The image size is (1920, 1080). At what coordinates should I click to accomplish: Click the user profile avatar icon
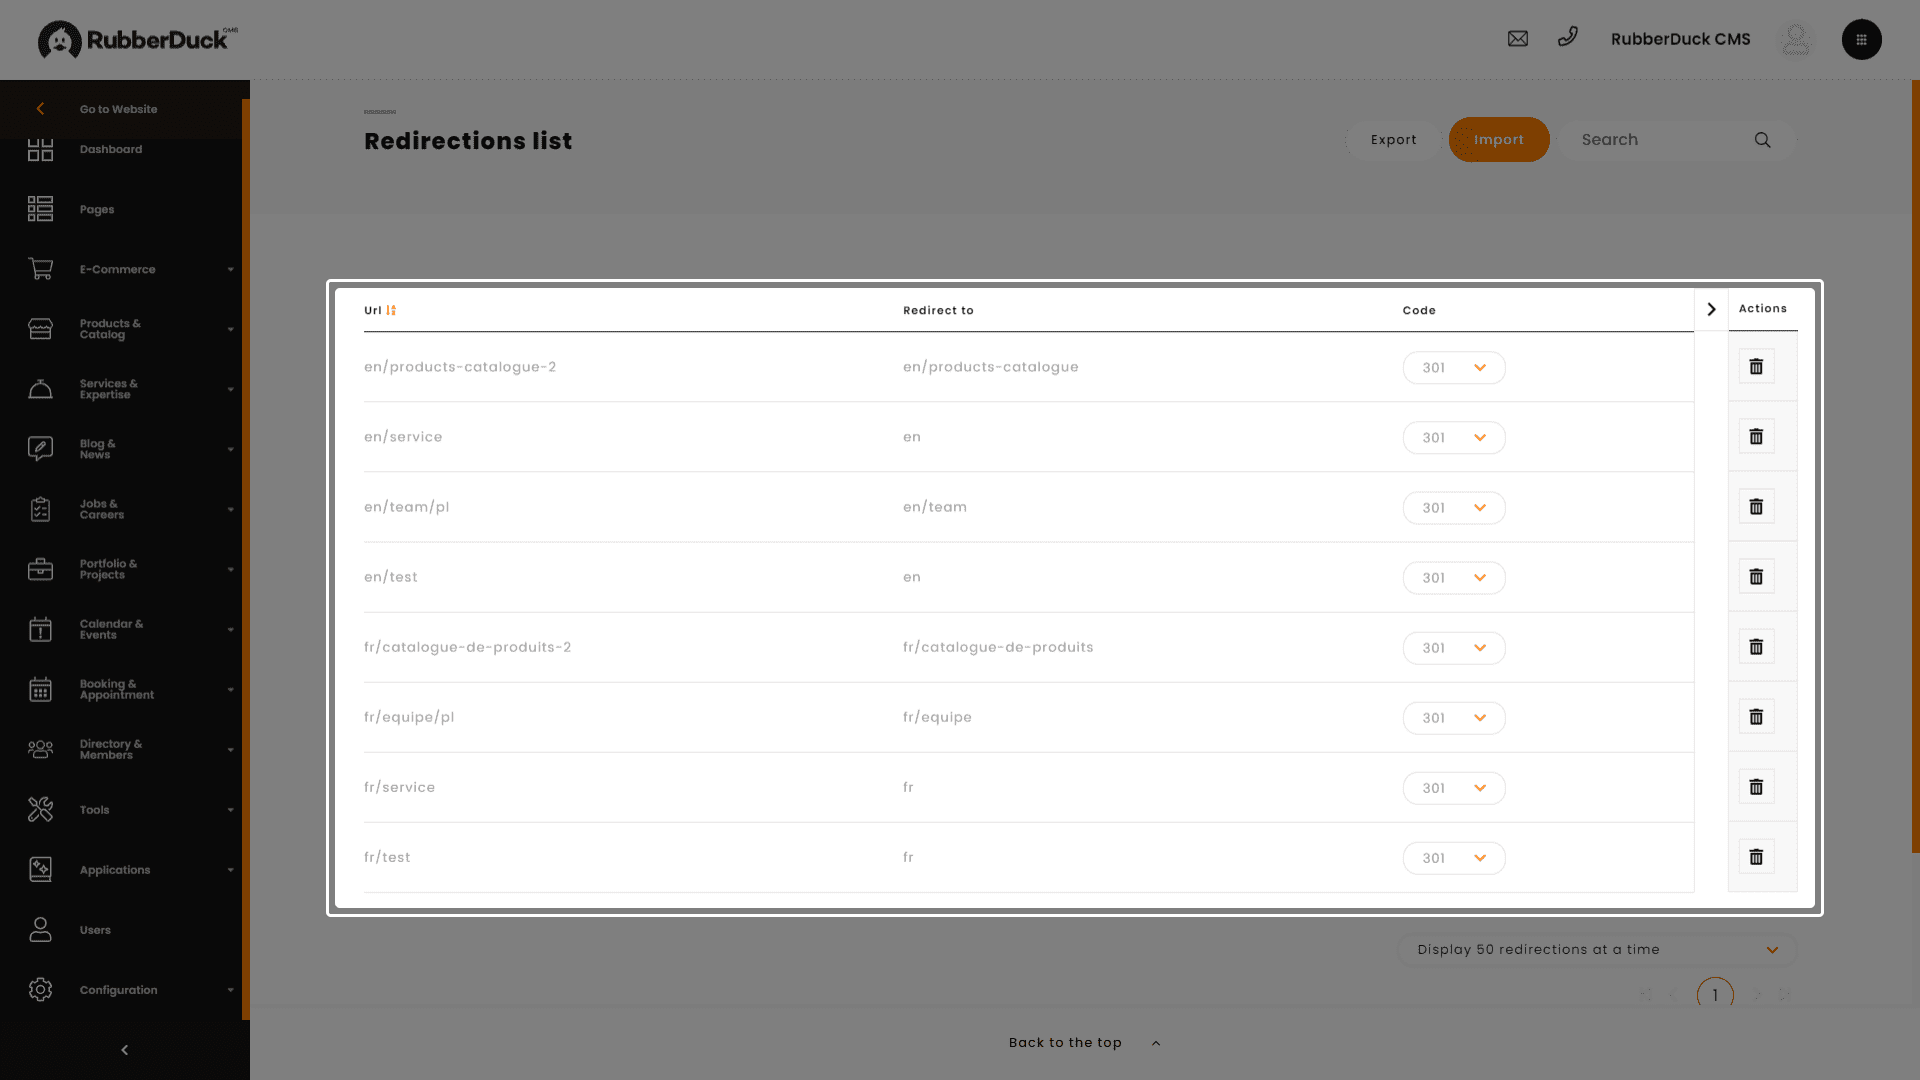[x=1796, y=40]
